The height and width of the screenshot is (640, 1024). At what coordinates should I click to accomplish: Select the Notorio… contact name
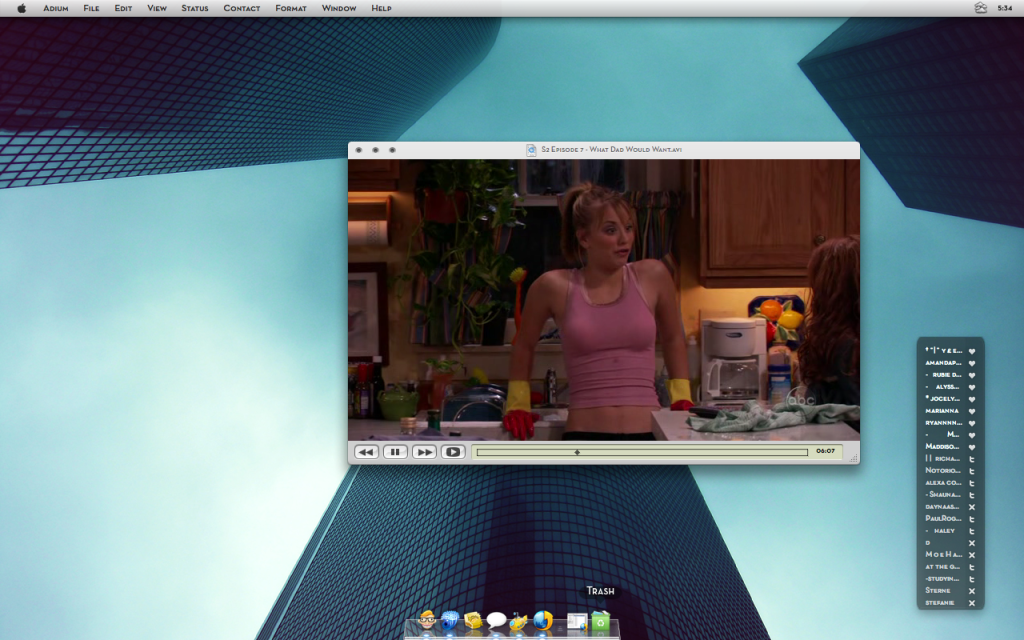[x=943, y=471]
